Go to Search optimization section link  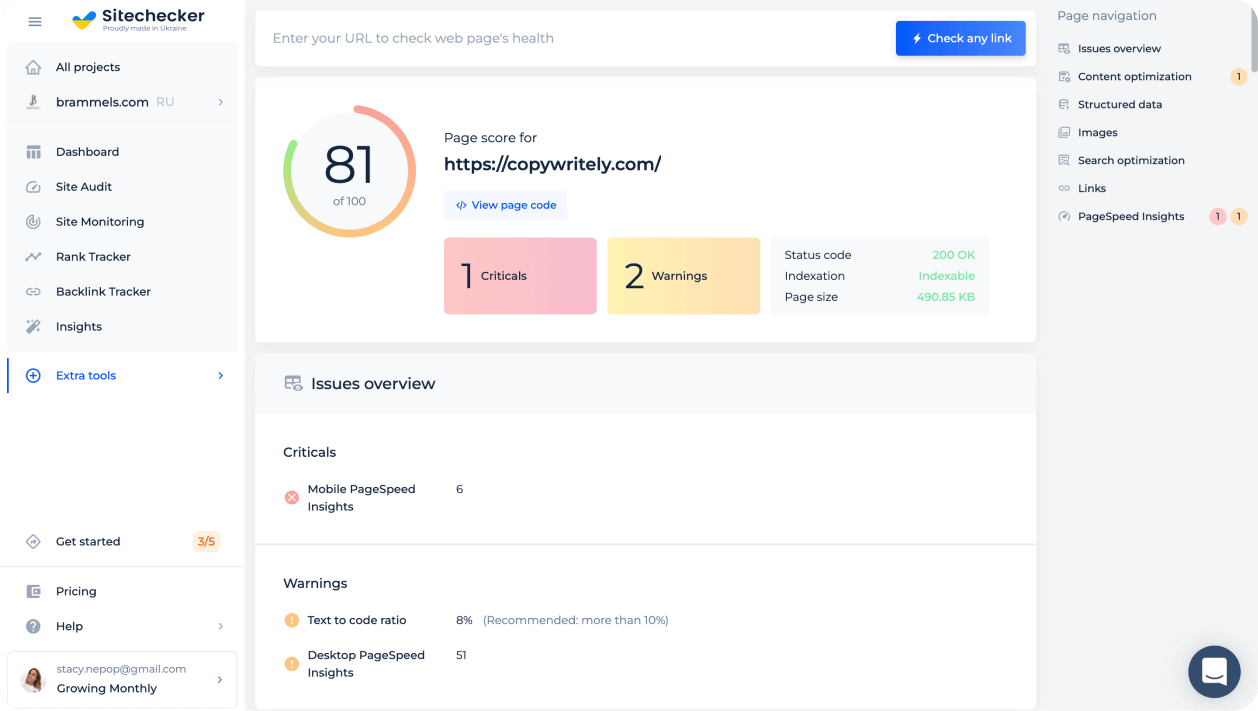(1131, 161)
